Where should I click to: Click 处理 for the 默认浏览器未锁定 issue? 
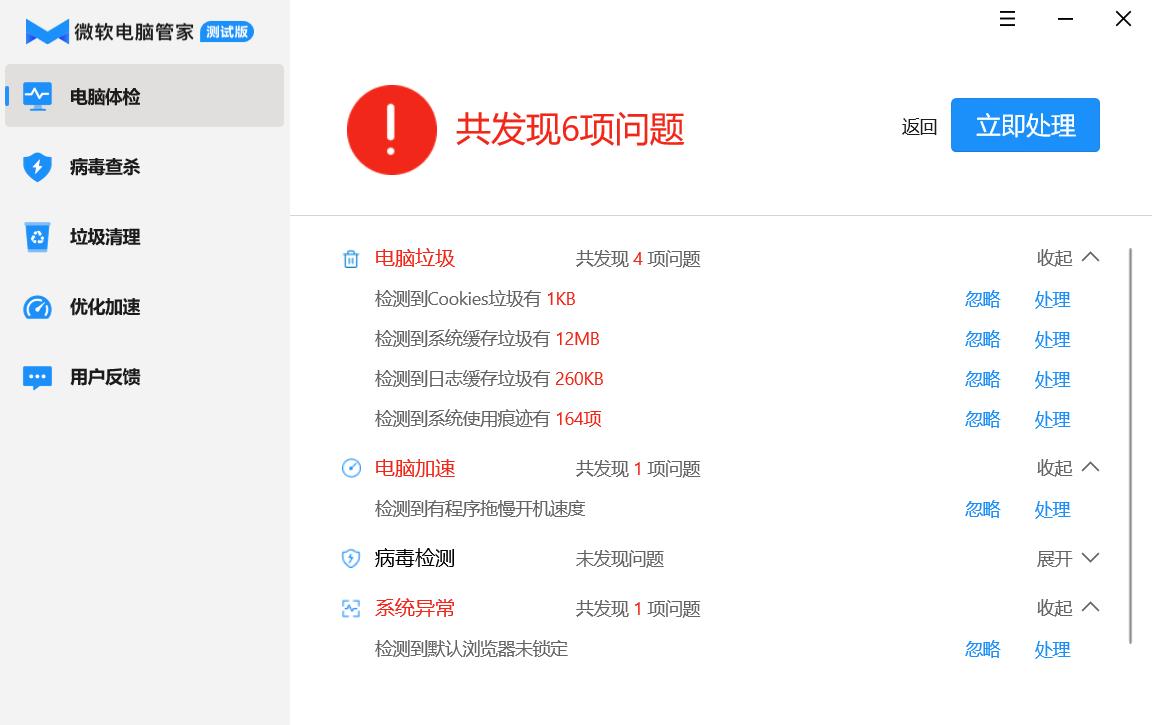(x=1052, y=648)
